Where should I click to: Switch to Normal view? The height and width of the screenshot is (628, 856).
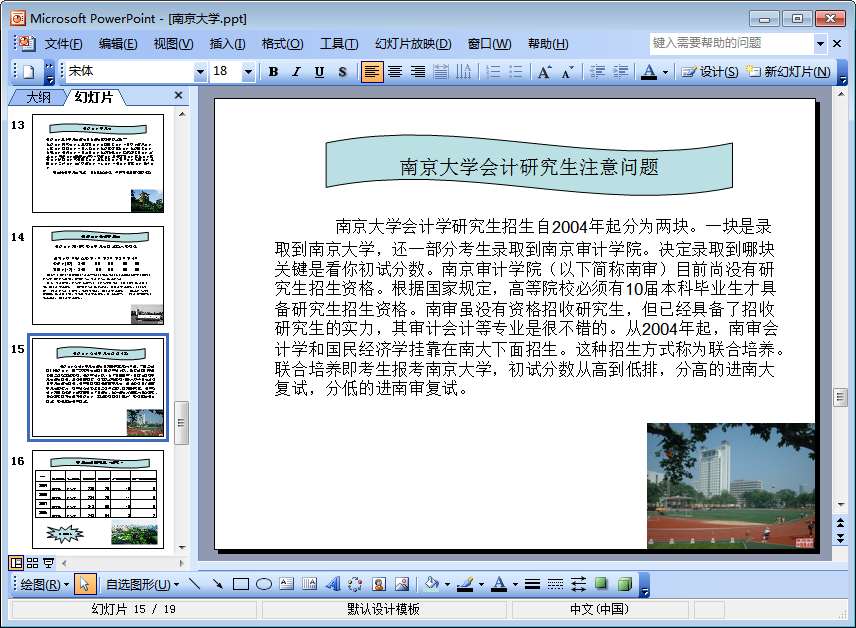point(16,562)
